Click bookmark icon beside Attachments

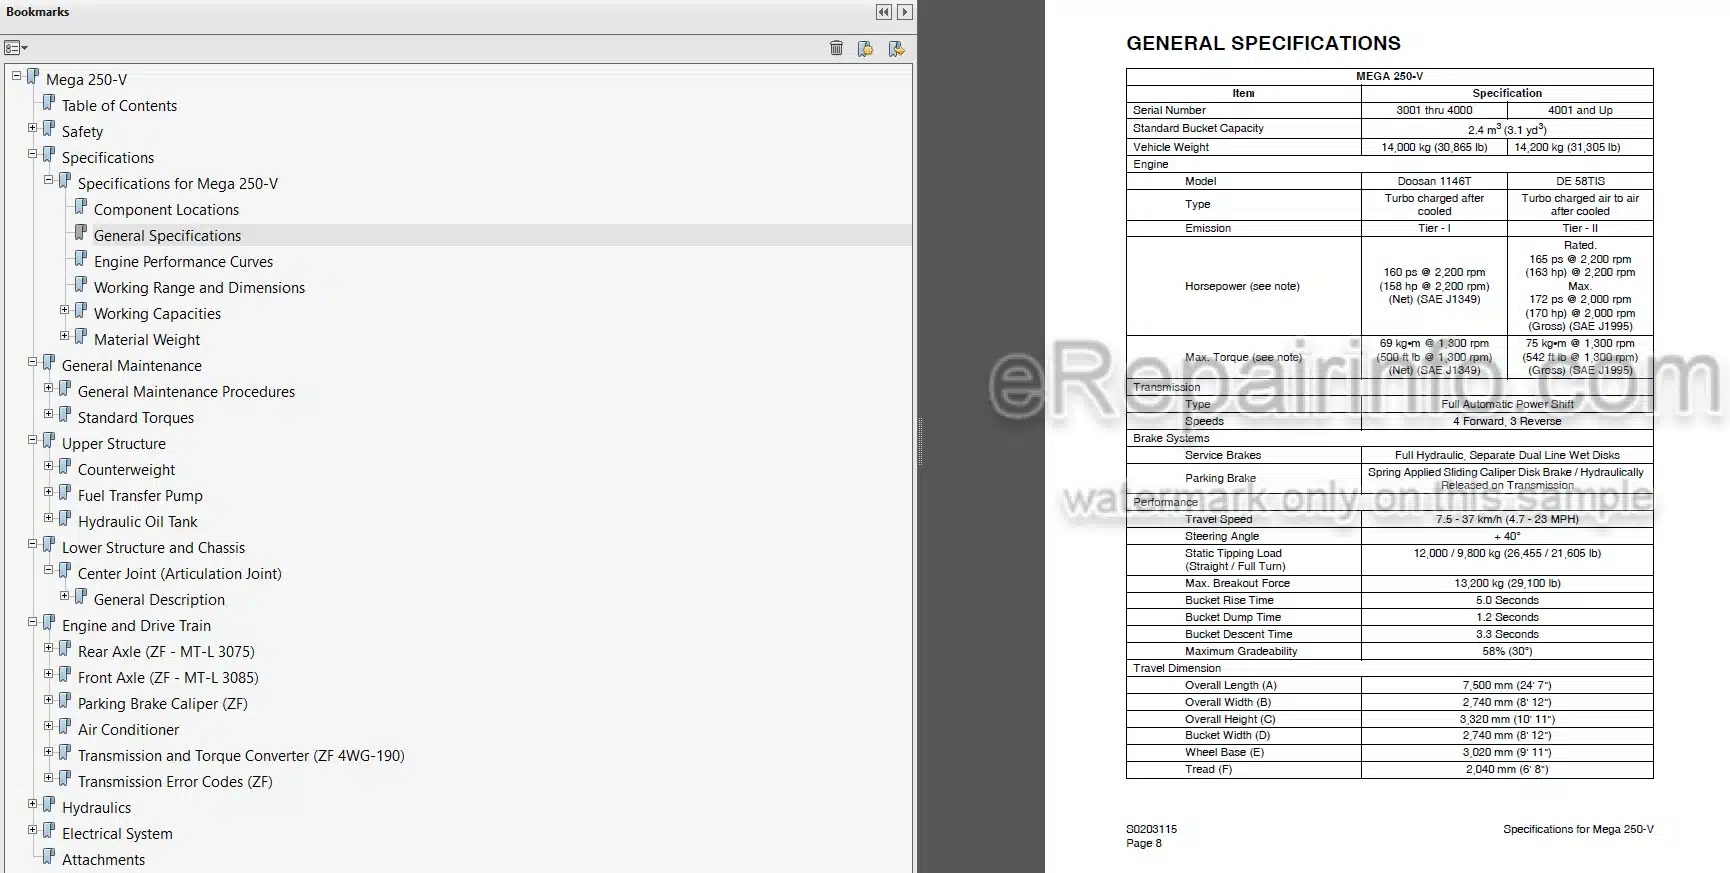pyautogui.click(x=49, y=857)
